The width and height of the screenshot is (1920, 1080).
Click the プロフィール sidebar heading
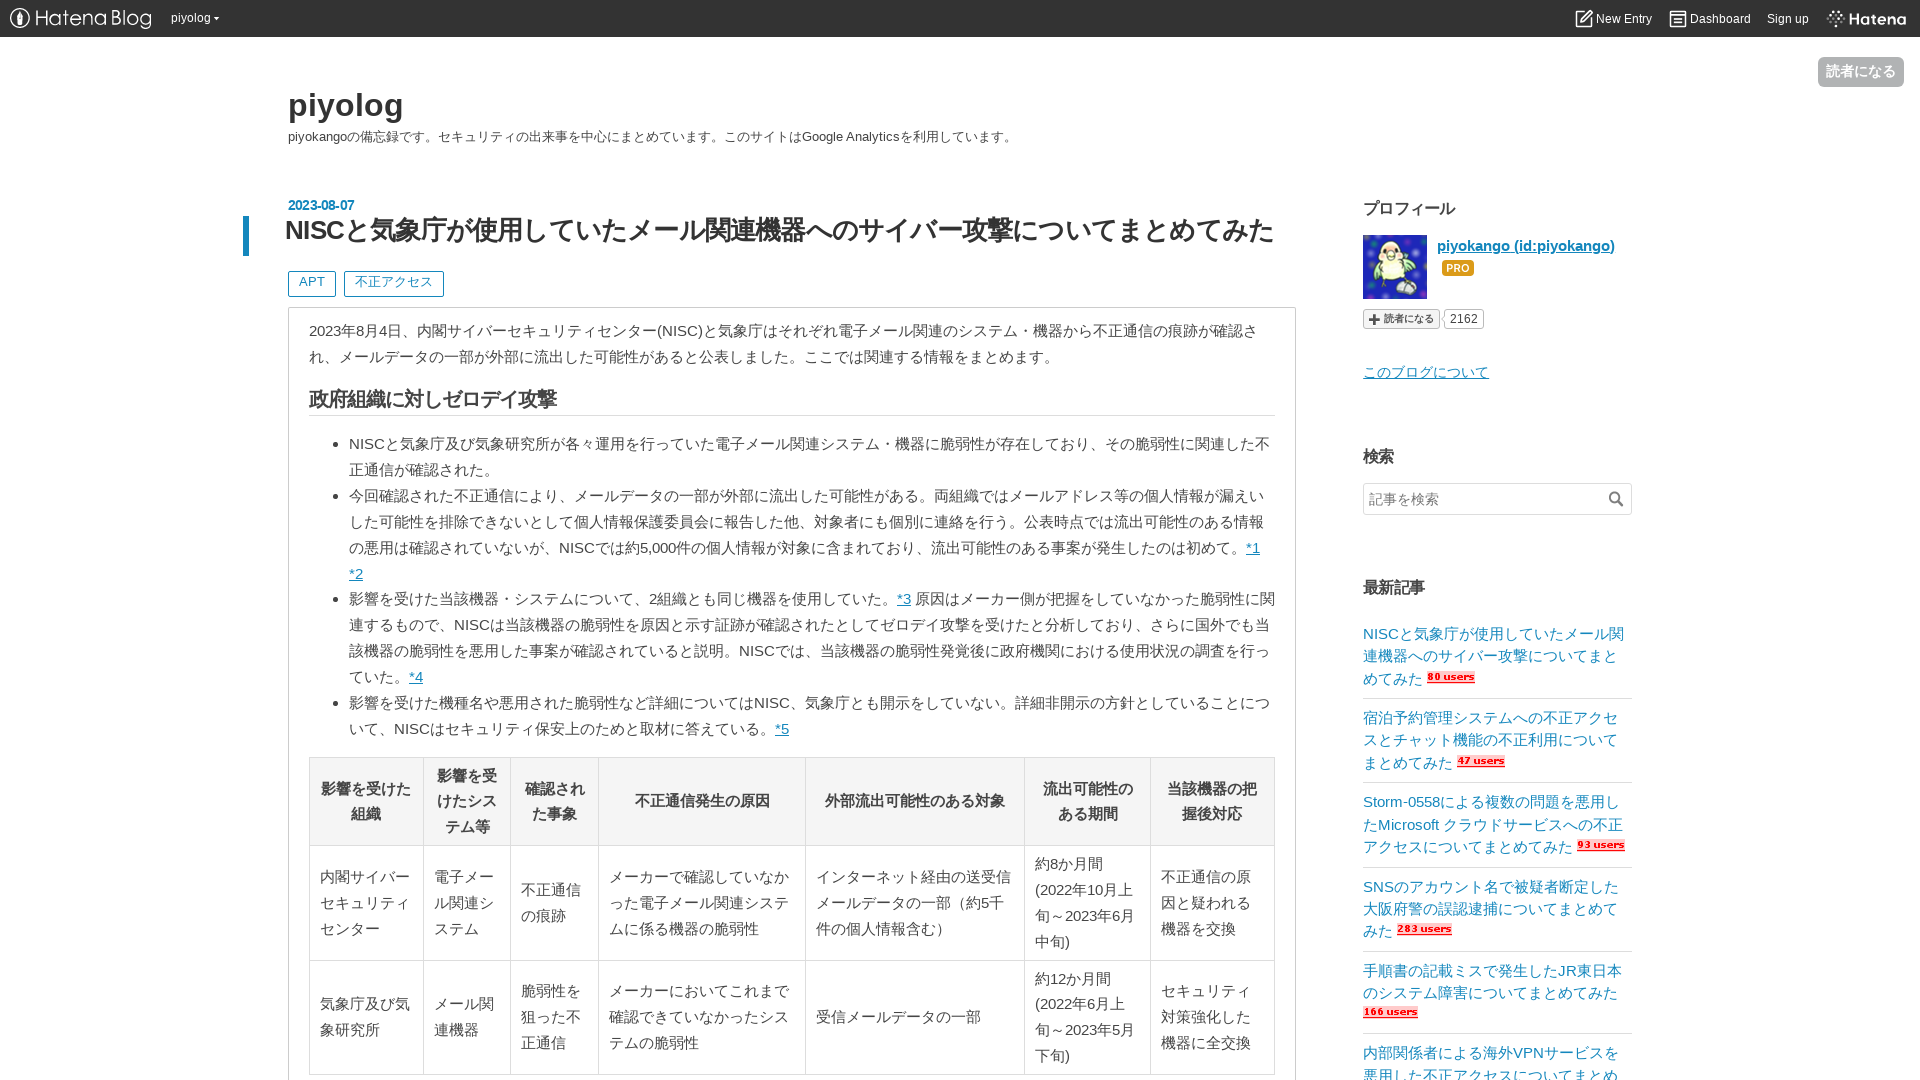[1409, 209]
